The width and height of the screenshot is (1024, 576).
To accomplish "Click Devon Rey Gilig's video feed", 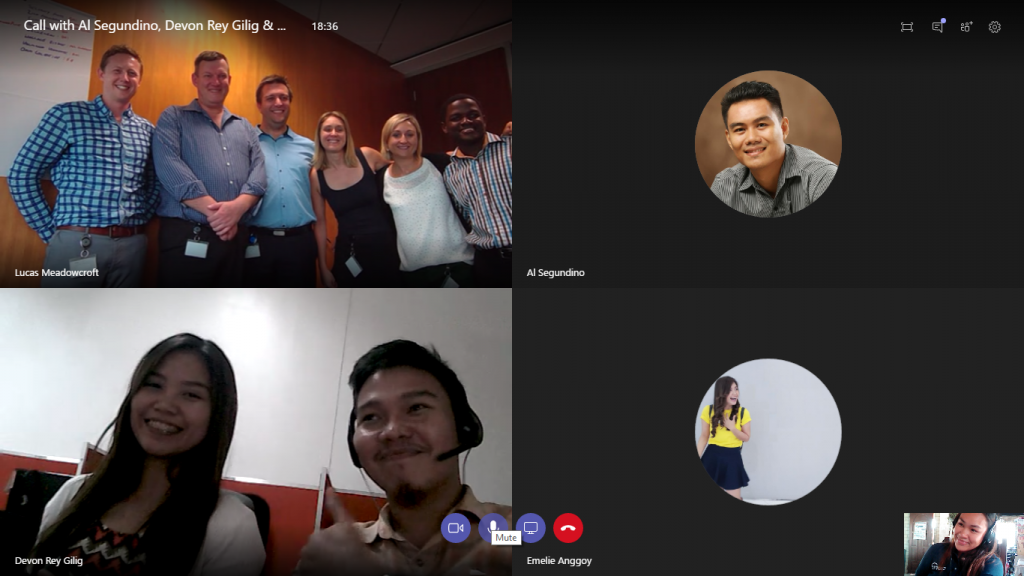I will [256, 432].
